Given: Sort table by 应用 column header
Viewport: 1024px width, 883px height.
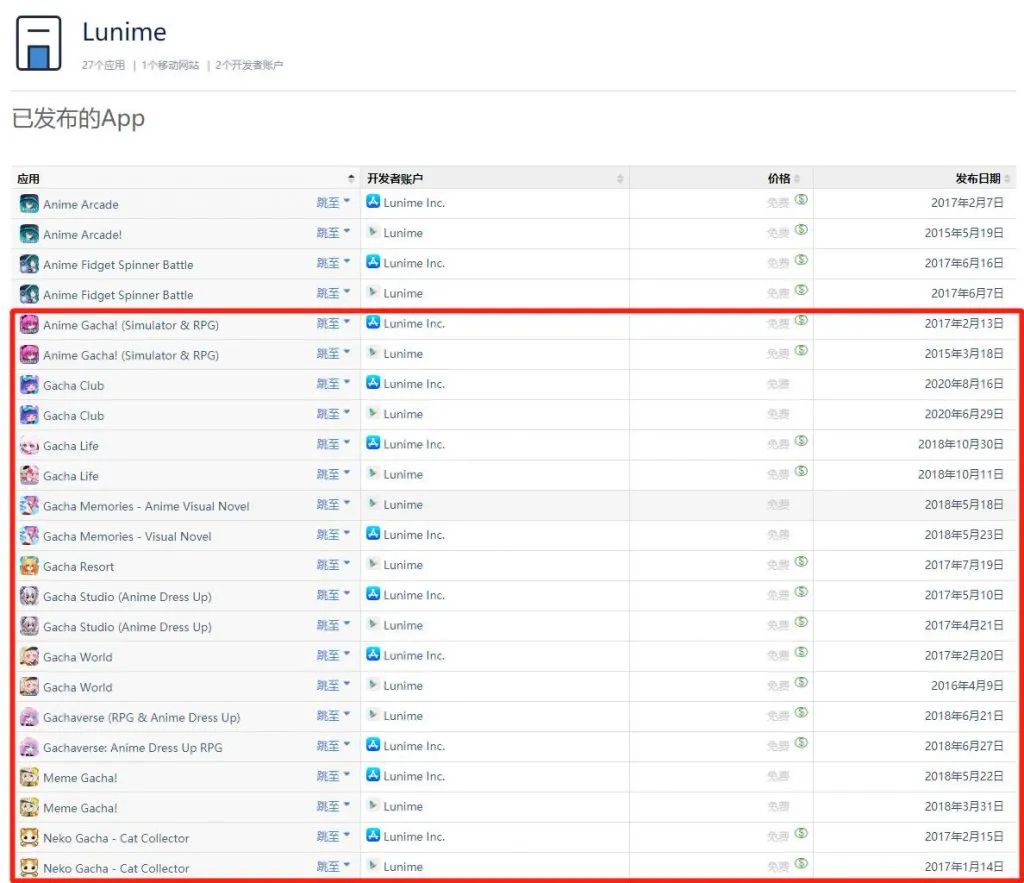Looking at the screenshot, I should (28, 179).
